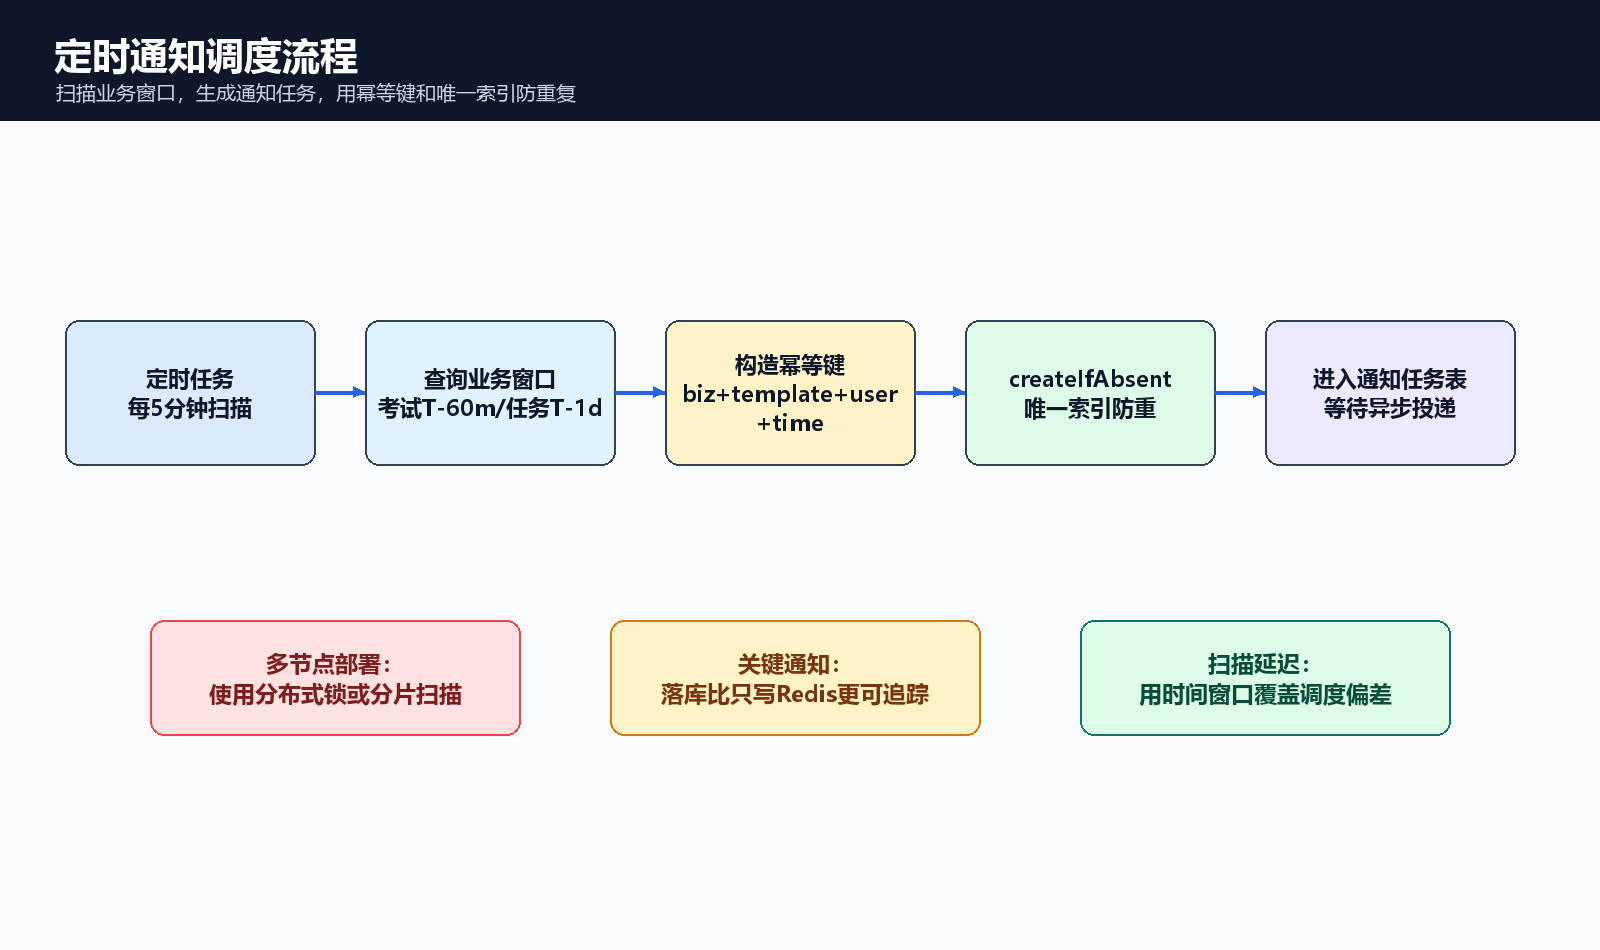Click the 查询业务窗口 flow node
The width and height of the screenshot is (1600, 950).
coord(490,393)
